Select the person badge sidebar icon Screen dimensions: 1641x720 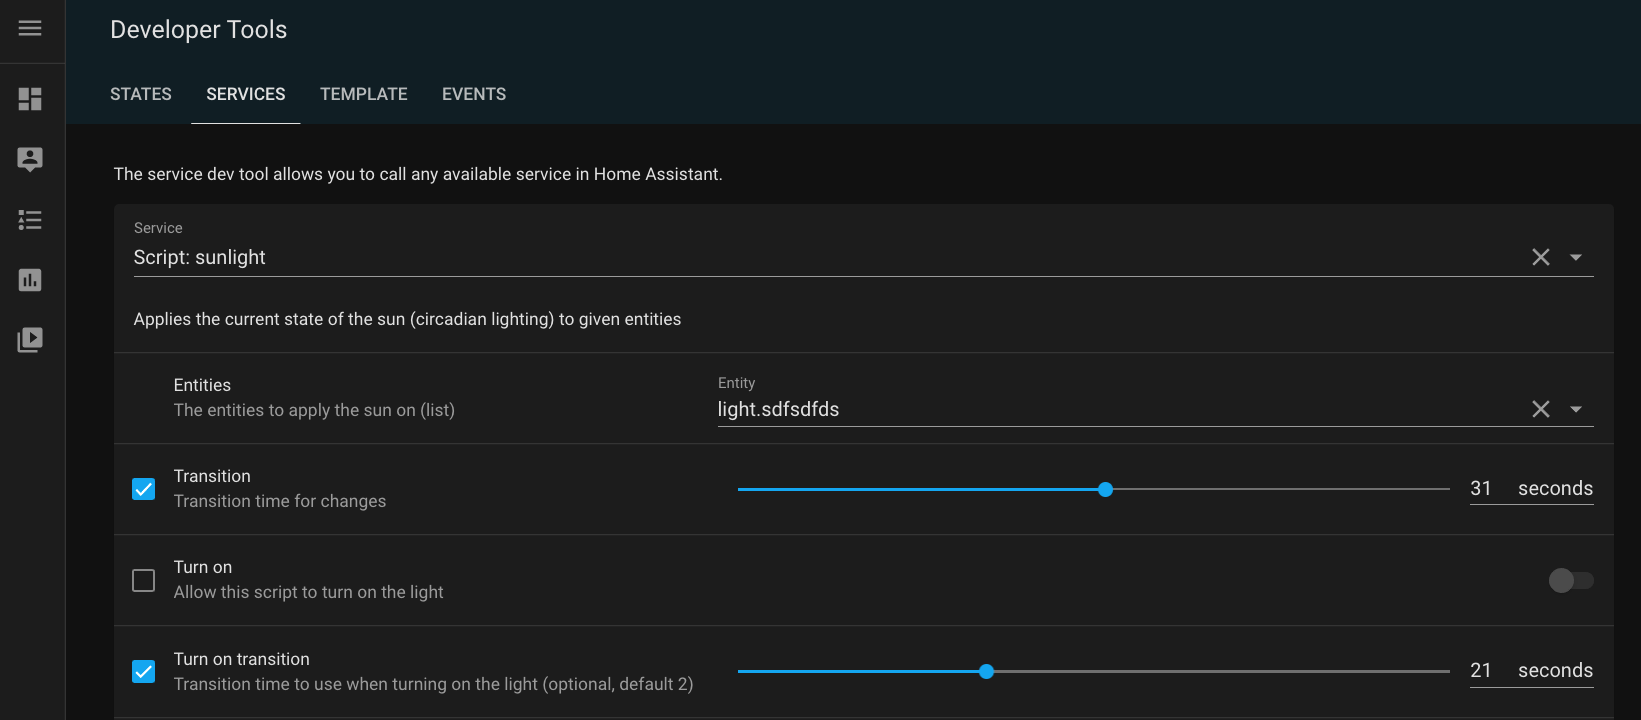[31, 158]
